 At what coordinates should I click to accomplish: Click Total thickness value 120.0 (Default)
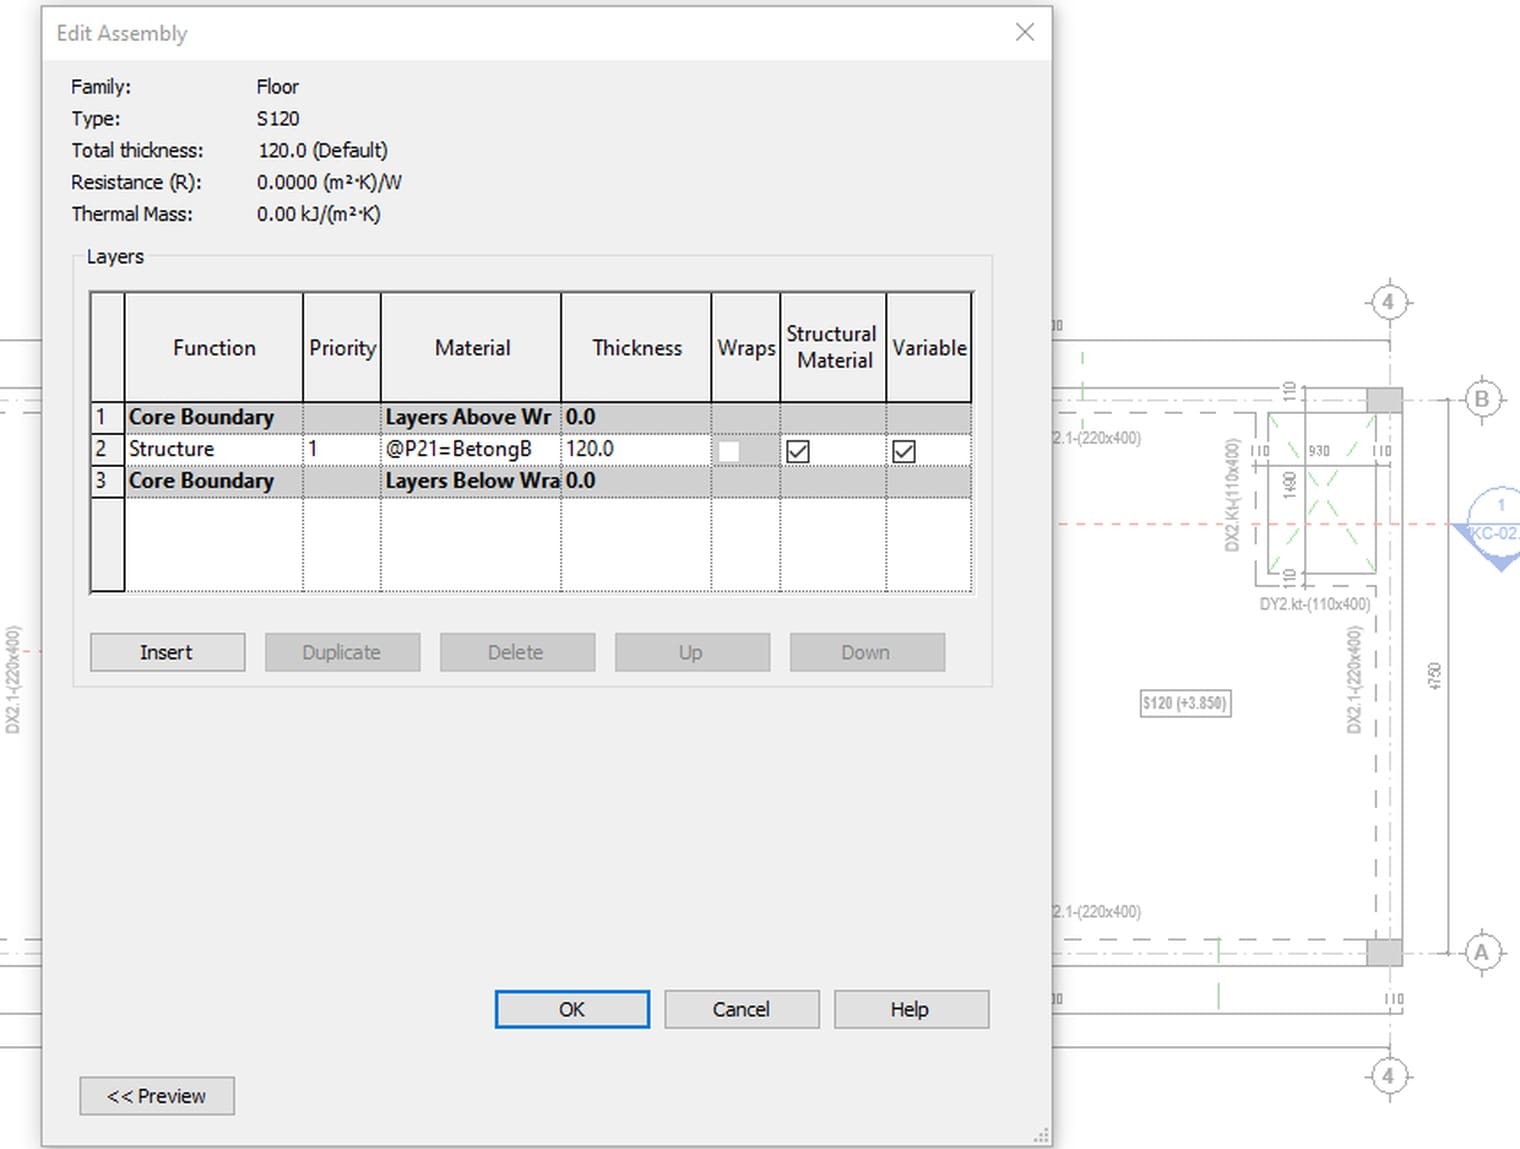pyautogui.click(x=323, y=150)
